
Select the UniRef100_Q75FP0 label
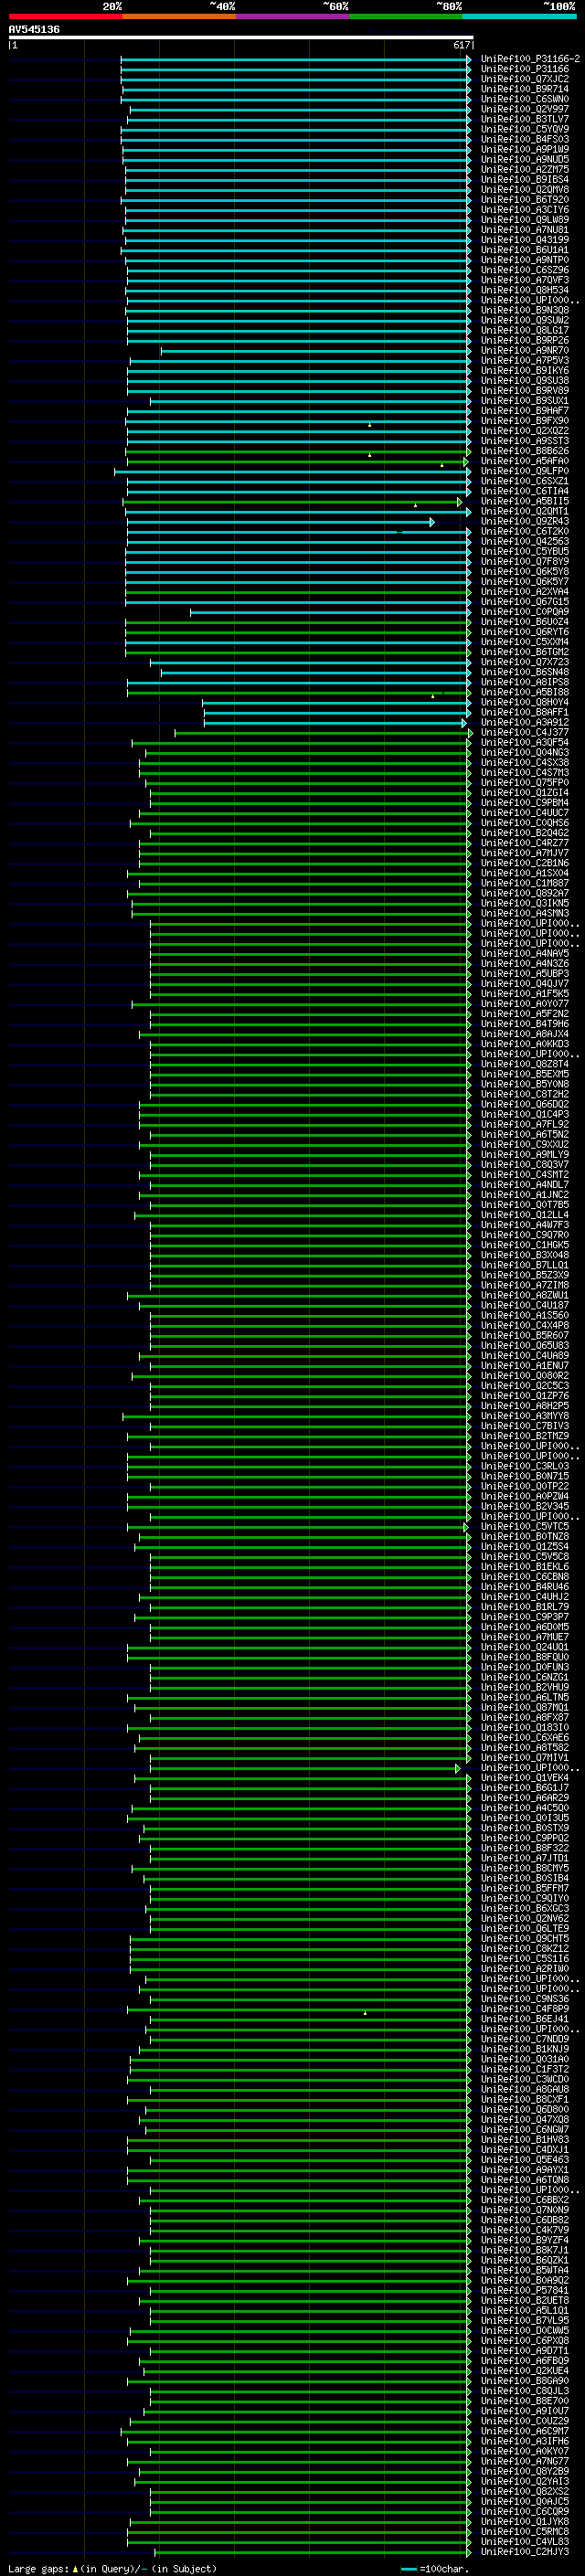525,782
